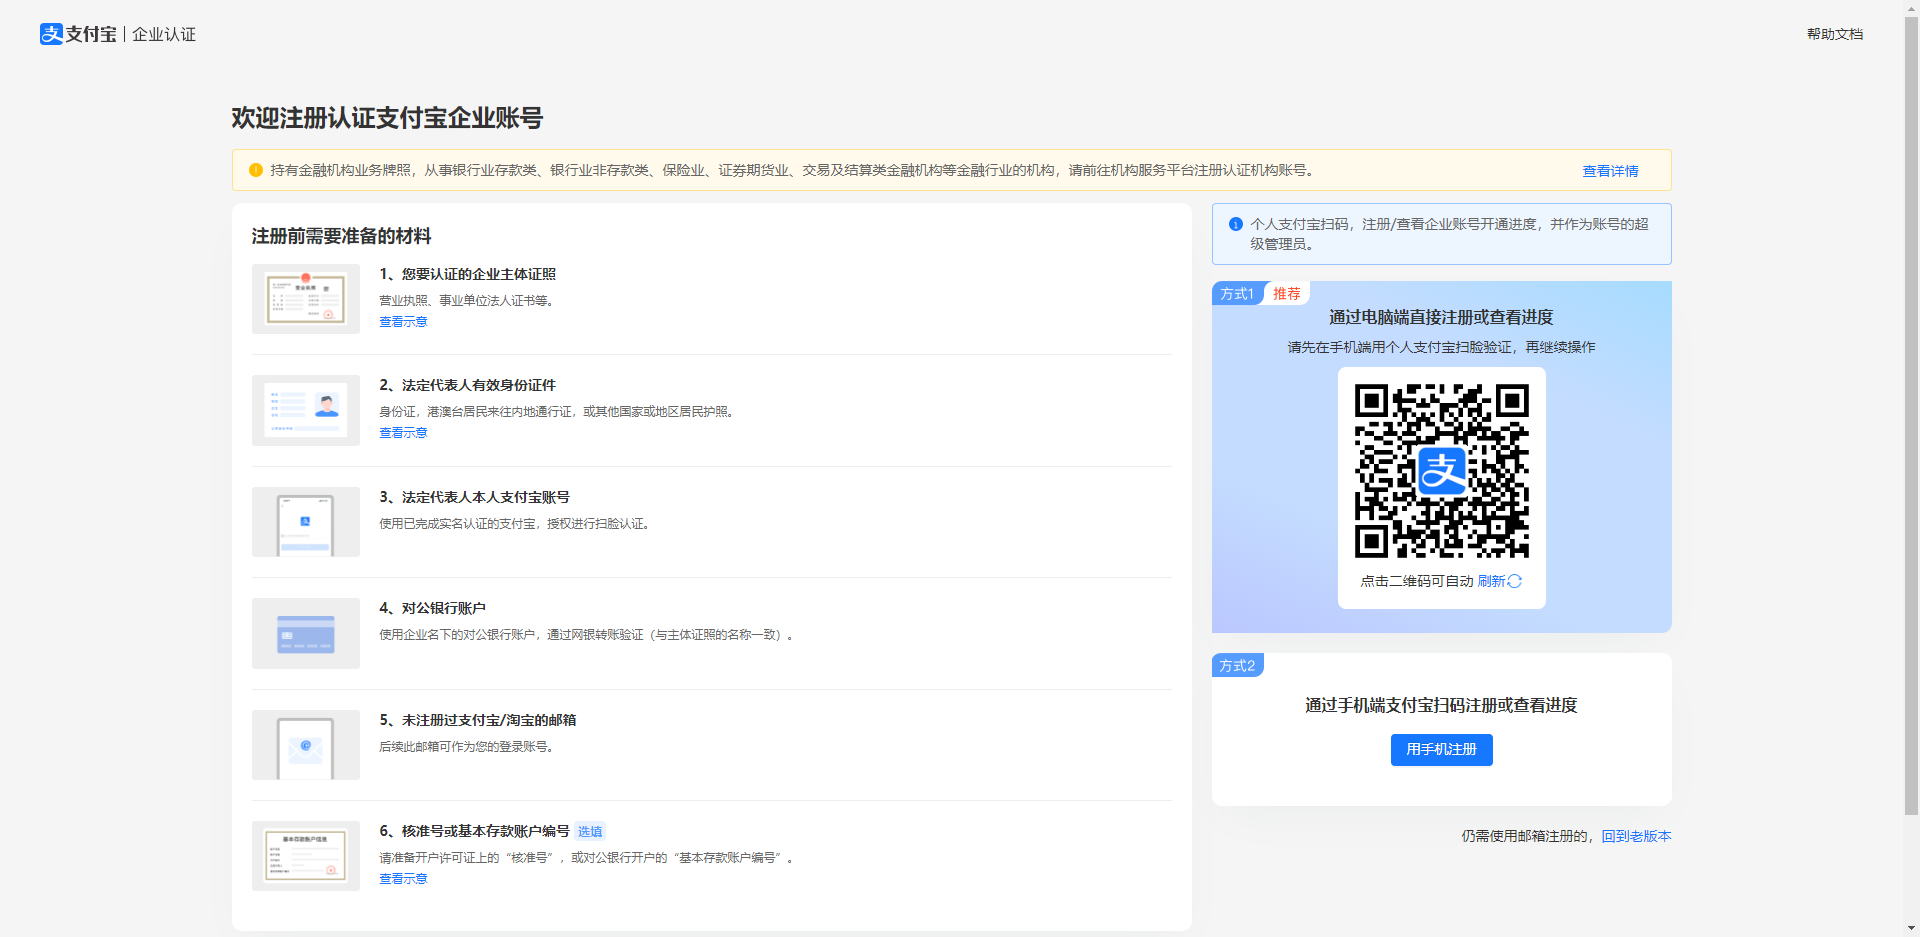
Task: Click the 基本存款账户 sample image
Action: 305,856
